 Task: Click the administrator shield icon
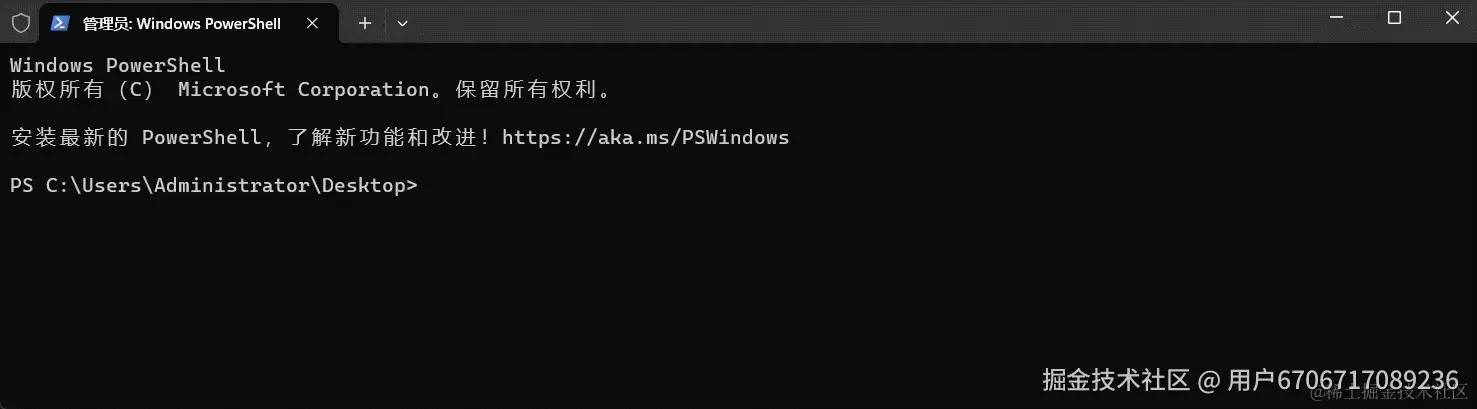[20, 23]
